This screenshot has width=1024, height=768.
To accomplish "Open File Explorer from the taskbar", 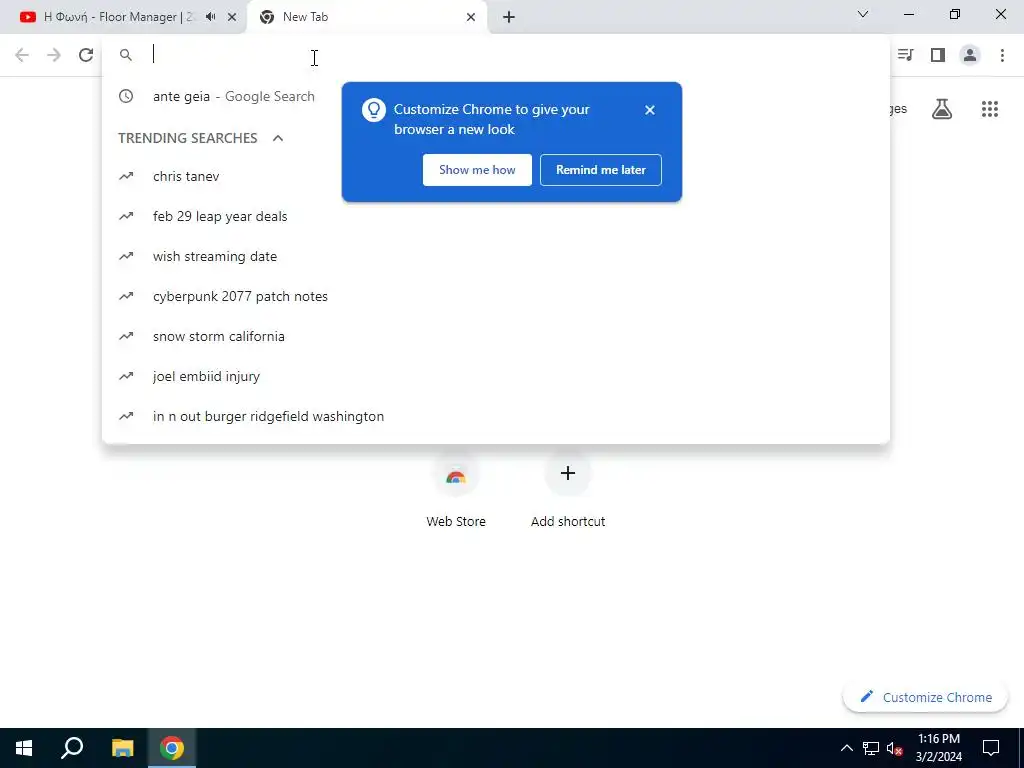I will 122,748.
